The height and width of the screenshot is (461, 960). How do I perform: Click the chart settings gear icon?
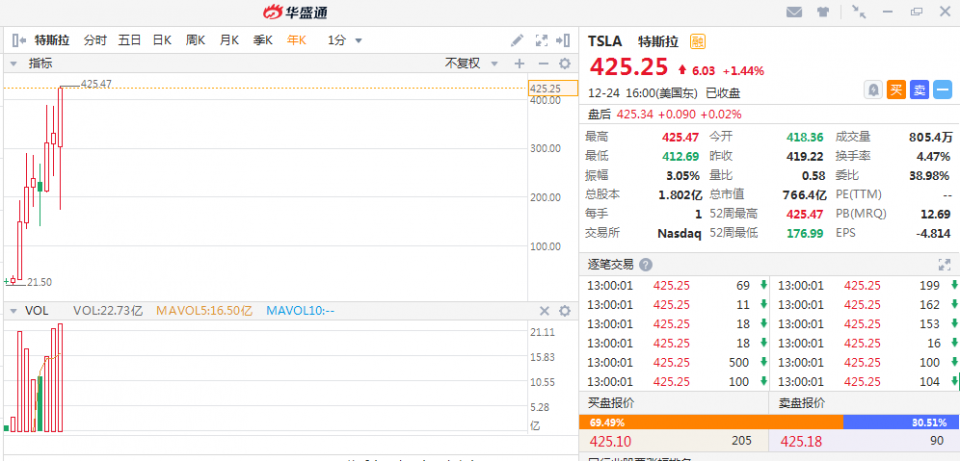pos(564,63)
